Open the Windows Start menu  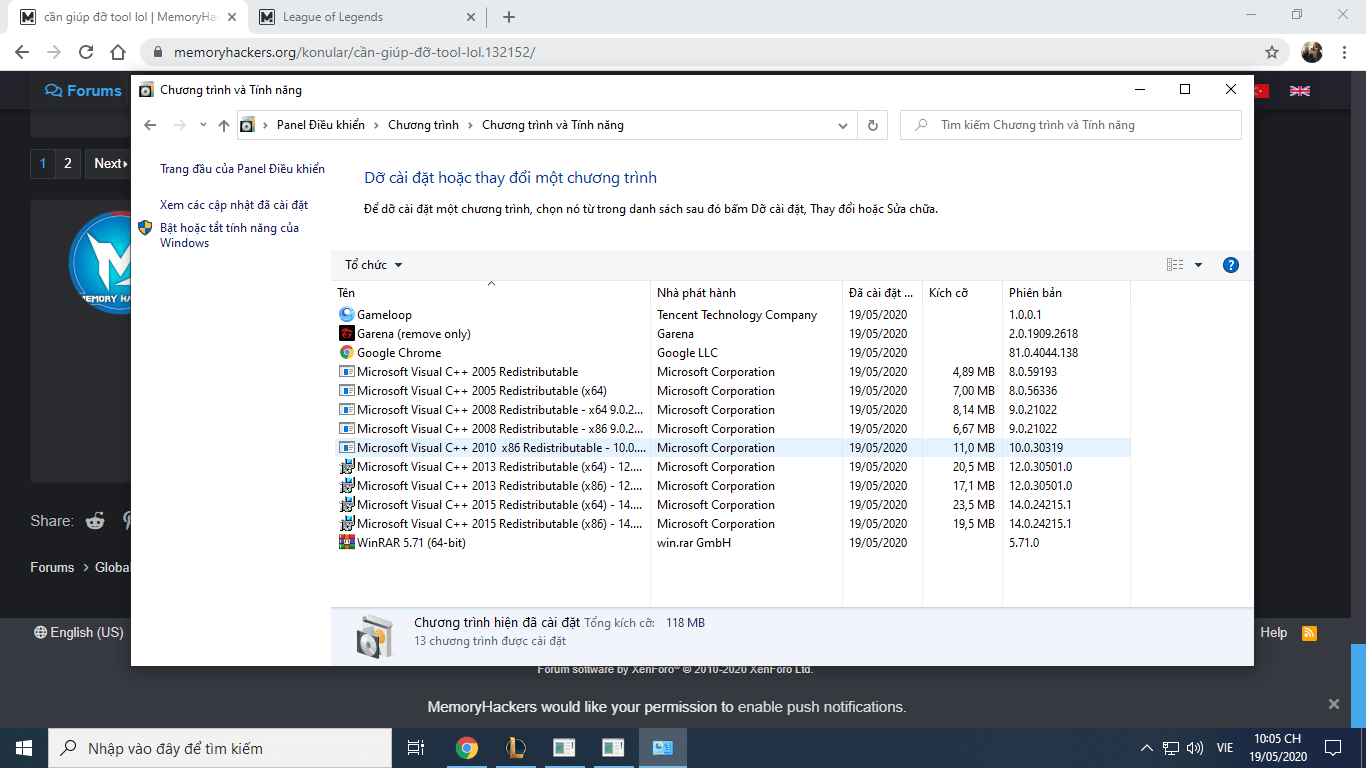click(24, 748)
